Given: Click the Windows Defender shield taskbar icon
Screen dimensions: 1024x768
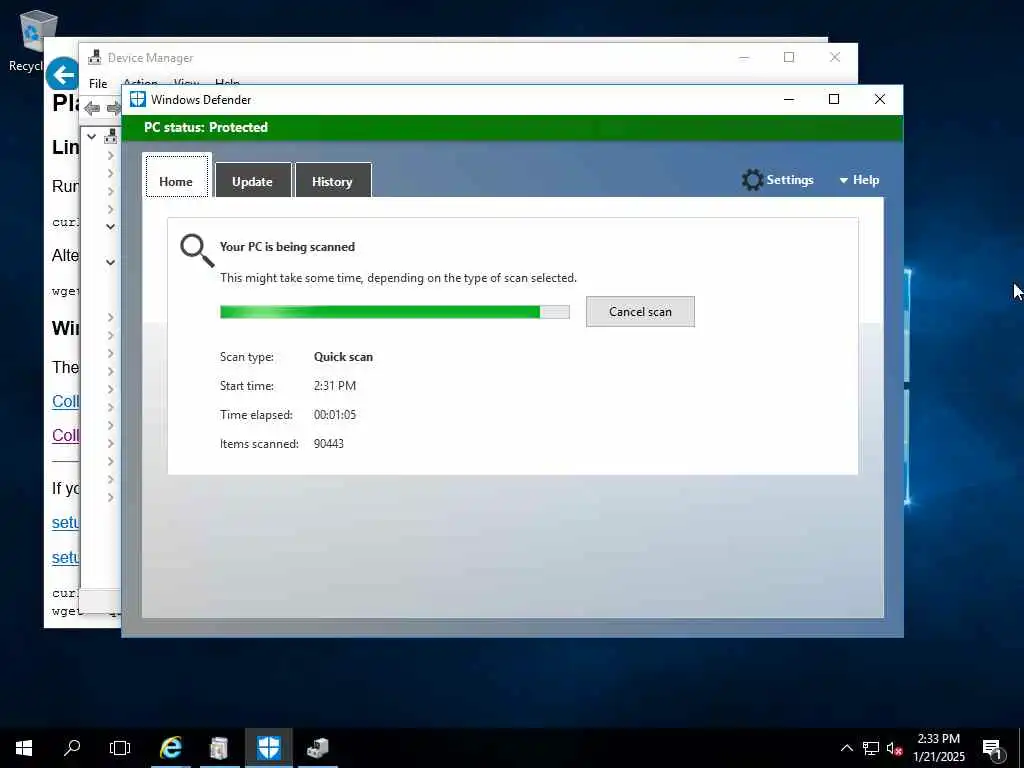Looking at the screenshot, I should click(x=268, y=748).
